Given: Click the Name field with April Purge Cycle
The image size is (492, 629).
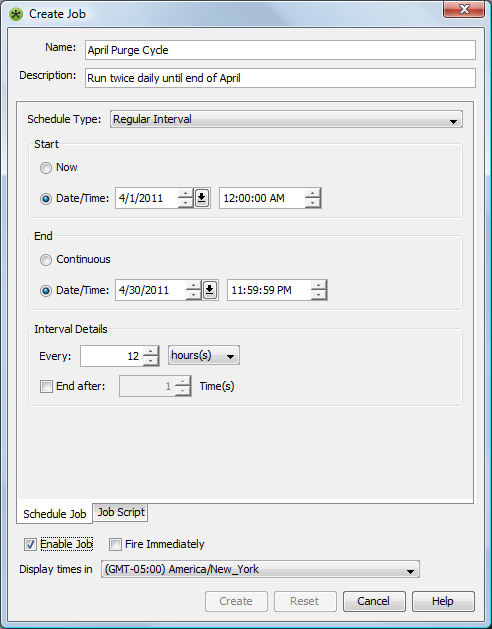Looking at the screenshot, I should (280, 50).
